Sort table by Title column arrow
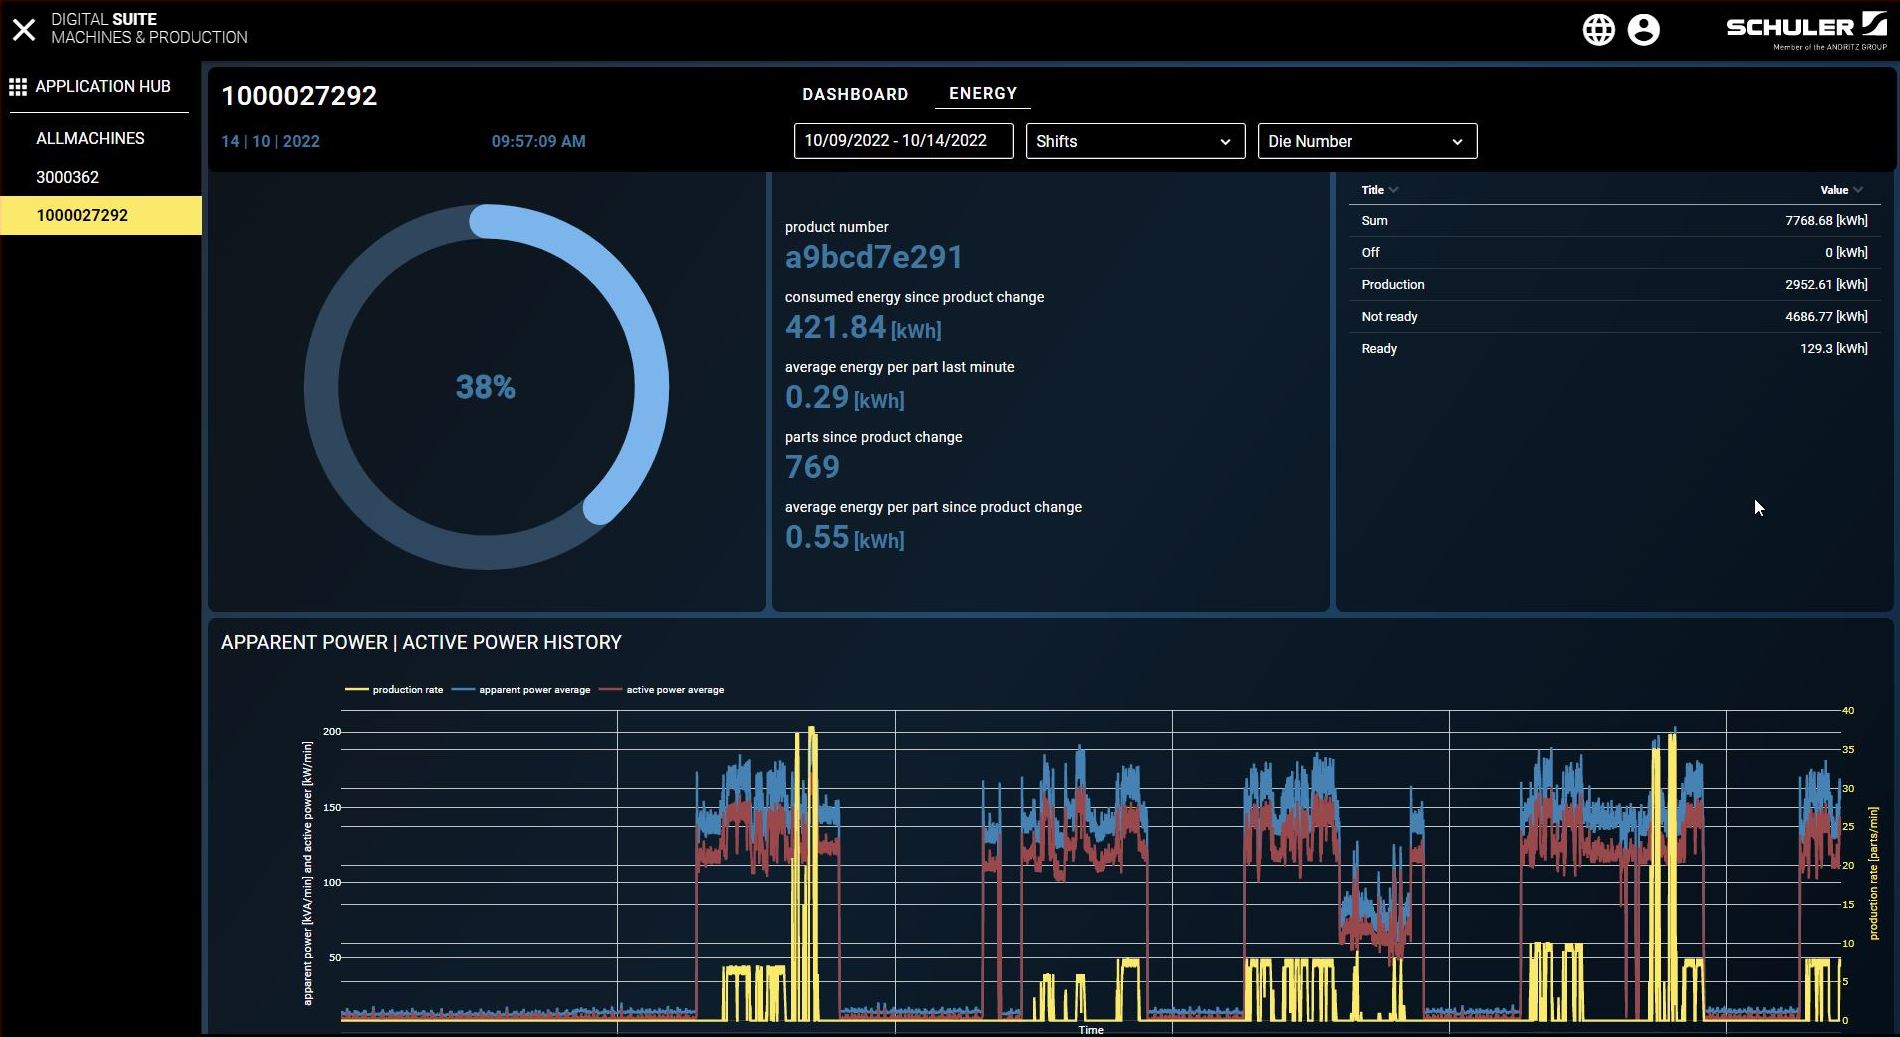The image size is (1900, 1037). pos(1393,190)
